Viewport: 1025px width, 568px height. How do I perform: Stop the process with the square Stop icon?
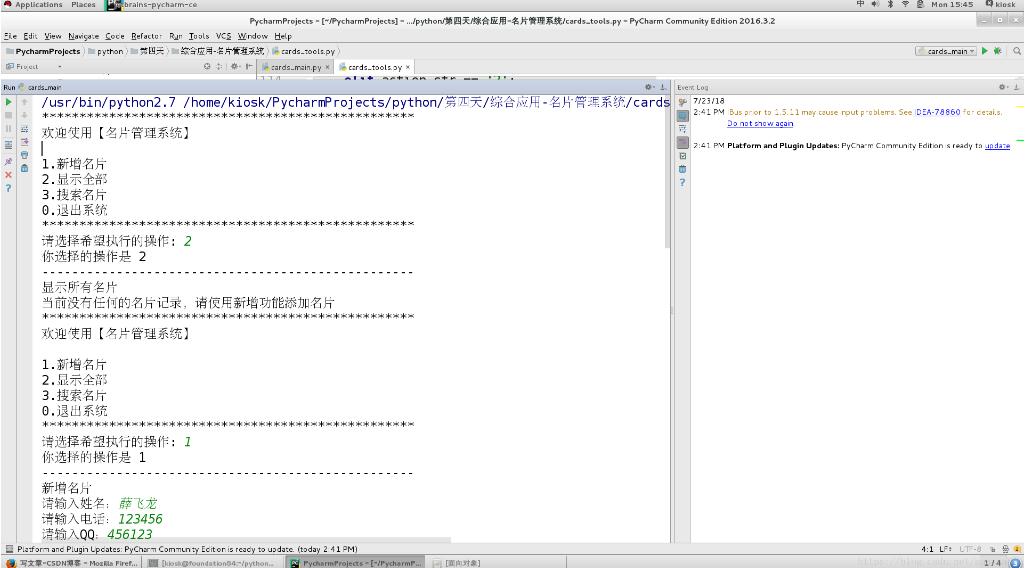(8, 115)
